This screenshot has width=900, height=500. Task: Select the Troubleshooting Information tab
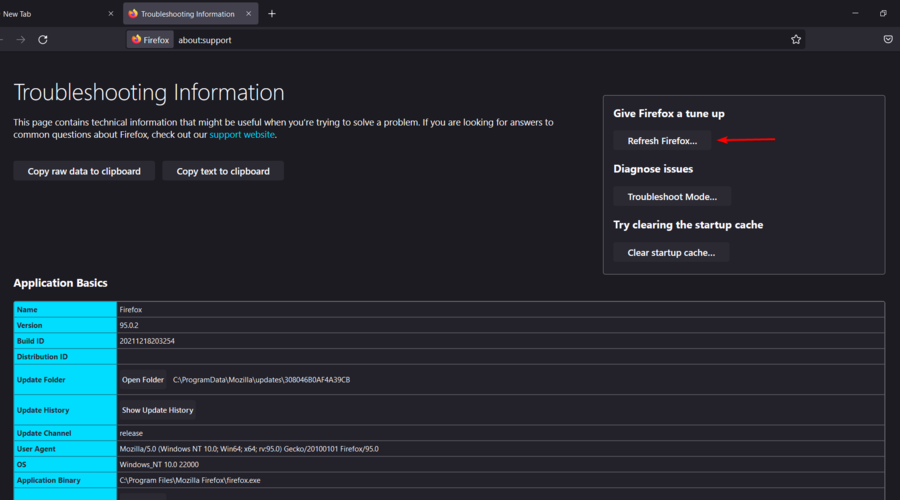pyautogui.click(x=185, y=14)
